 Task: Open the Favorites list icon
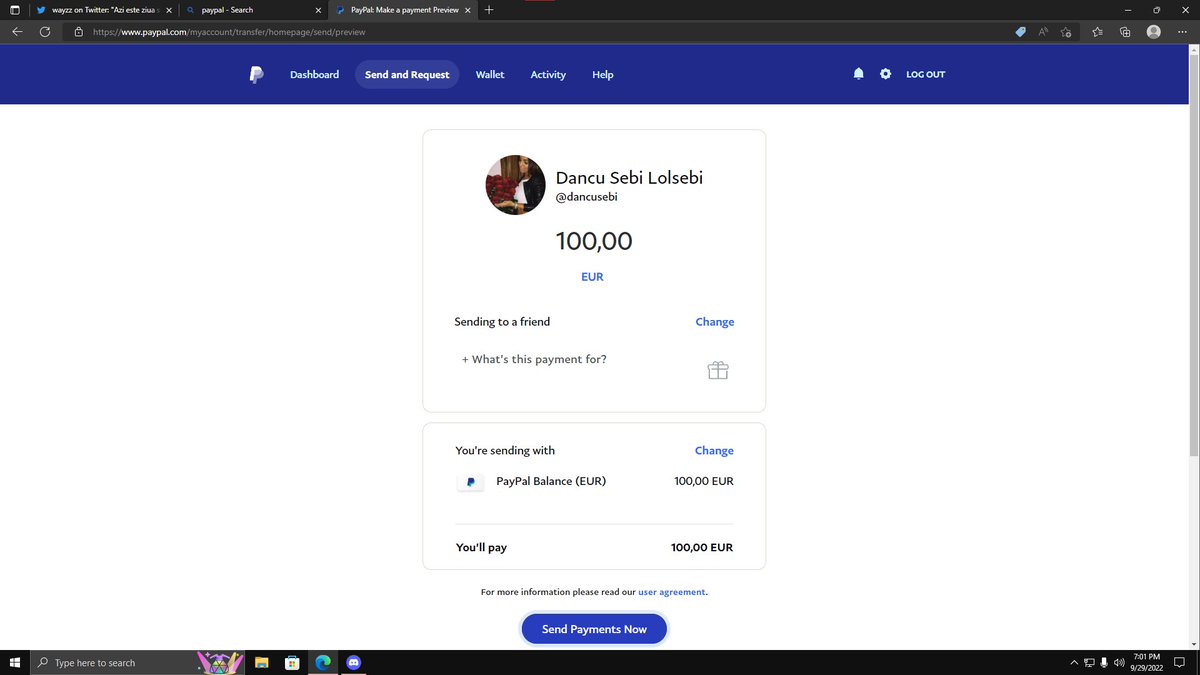pos(1098,32)
